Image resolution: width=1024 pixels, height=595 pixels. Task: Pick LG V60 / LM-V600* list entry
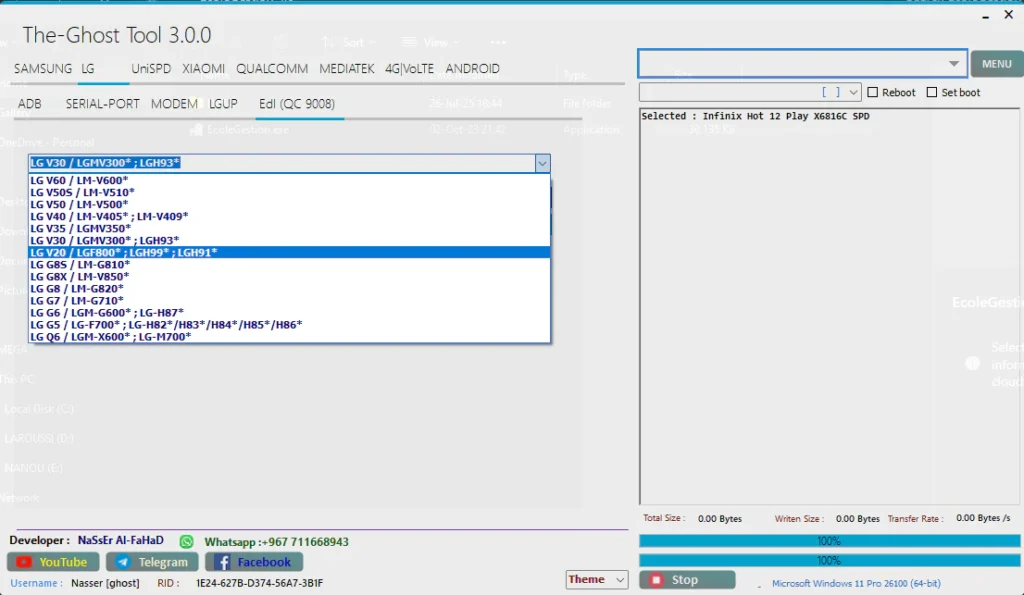(80, 181)
